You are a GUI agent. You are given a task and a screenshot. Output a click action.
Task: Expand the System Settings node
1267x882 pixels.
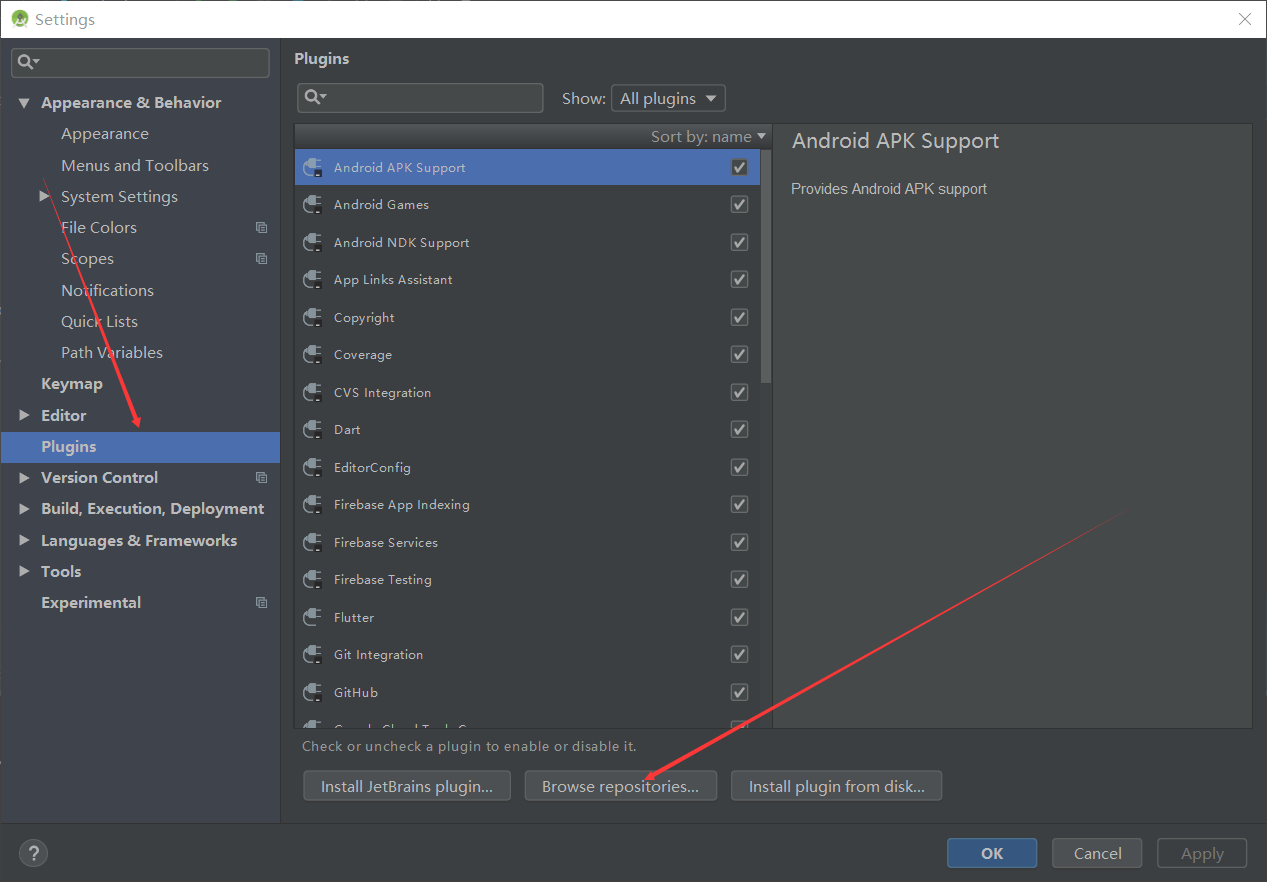[45, 196]
